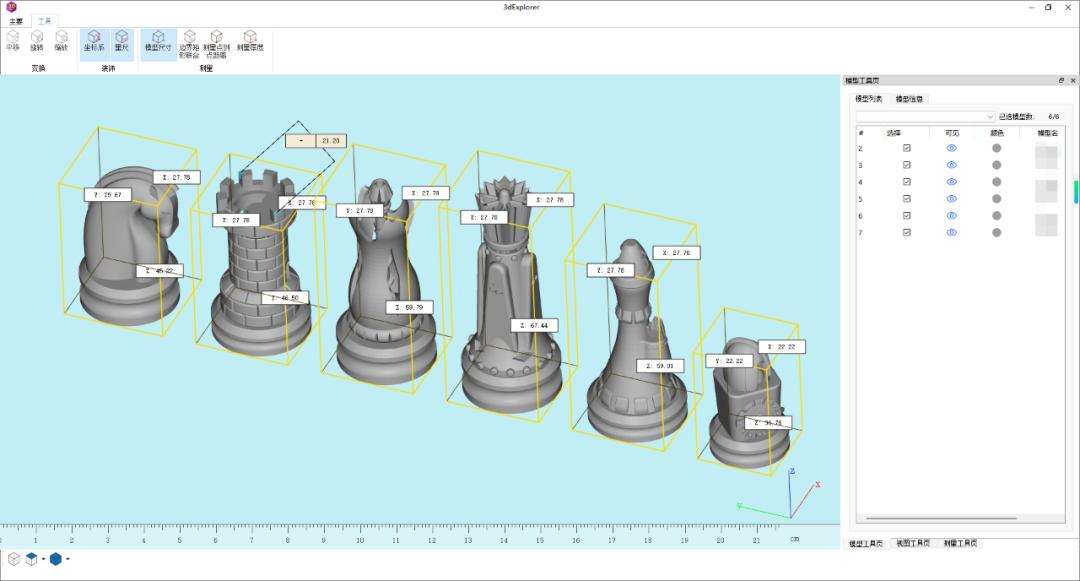Viewport: 1080px width, 581px height.
Task: Toggle visibility of model 7
Action: coord(952,233)
